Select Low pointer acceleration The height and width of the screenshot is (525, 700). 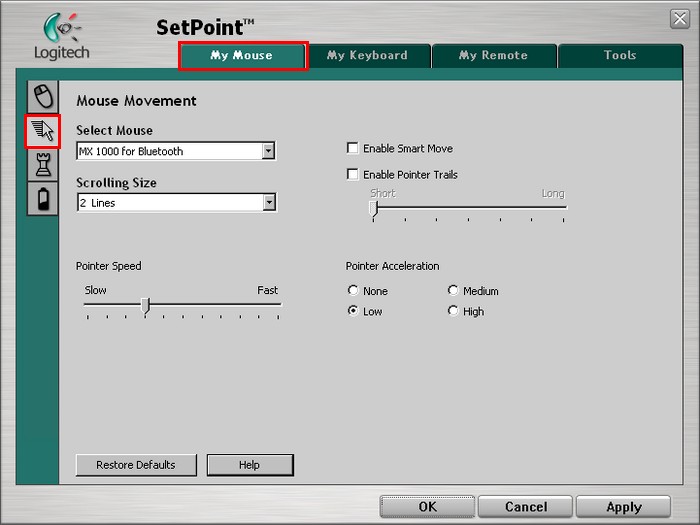click(353, 311)
